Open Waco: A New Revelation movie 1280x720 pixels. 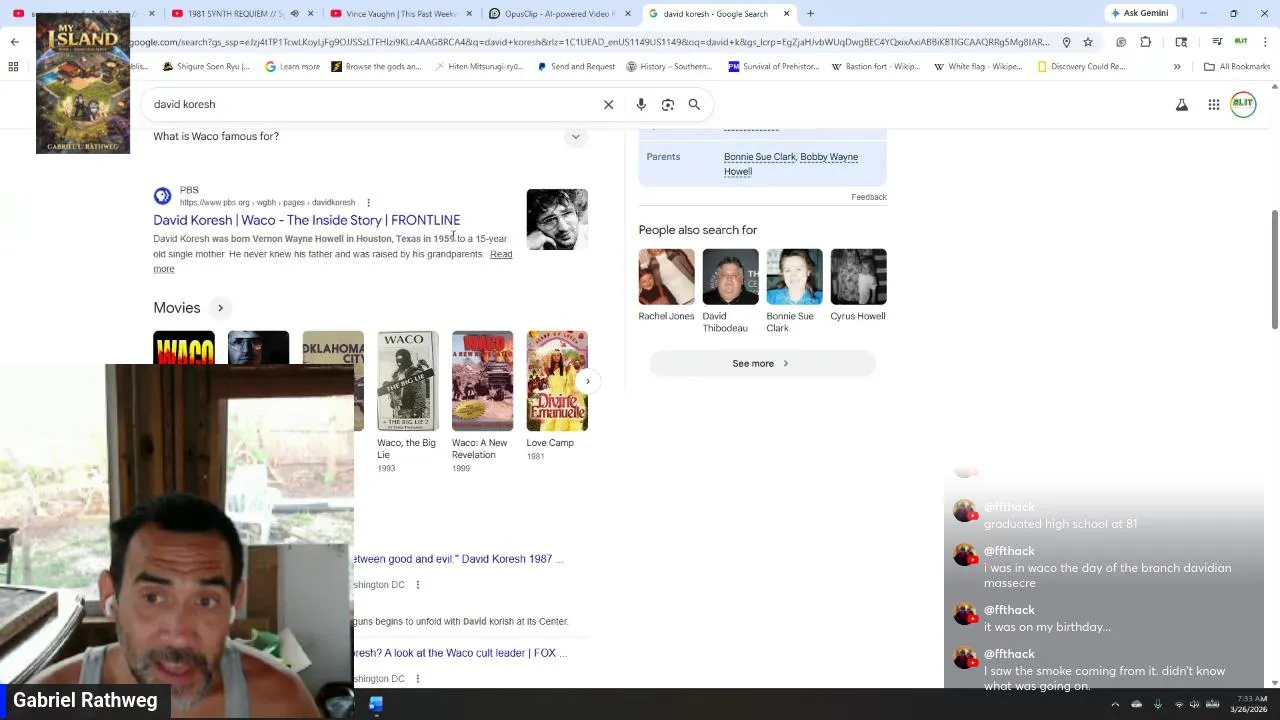click(482, 402)
